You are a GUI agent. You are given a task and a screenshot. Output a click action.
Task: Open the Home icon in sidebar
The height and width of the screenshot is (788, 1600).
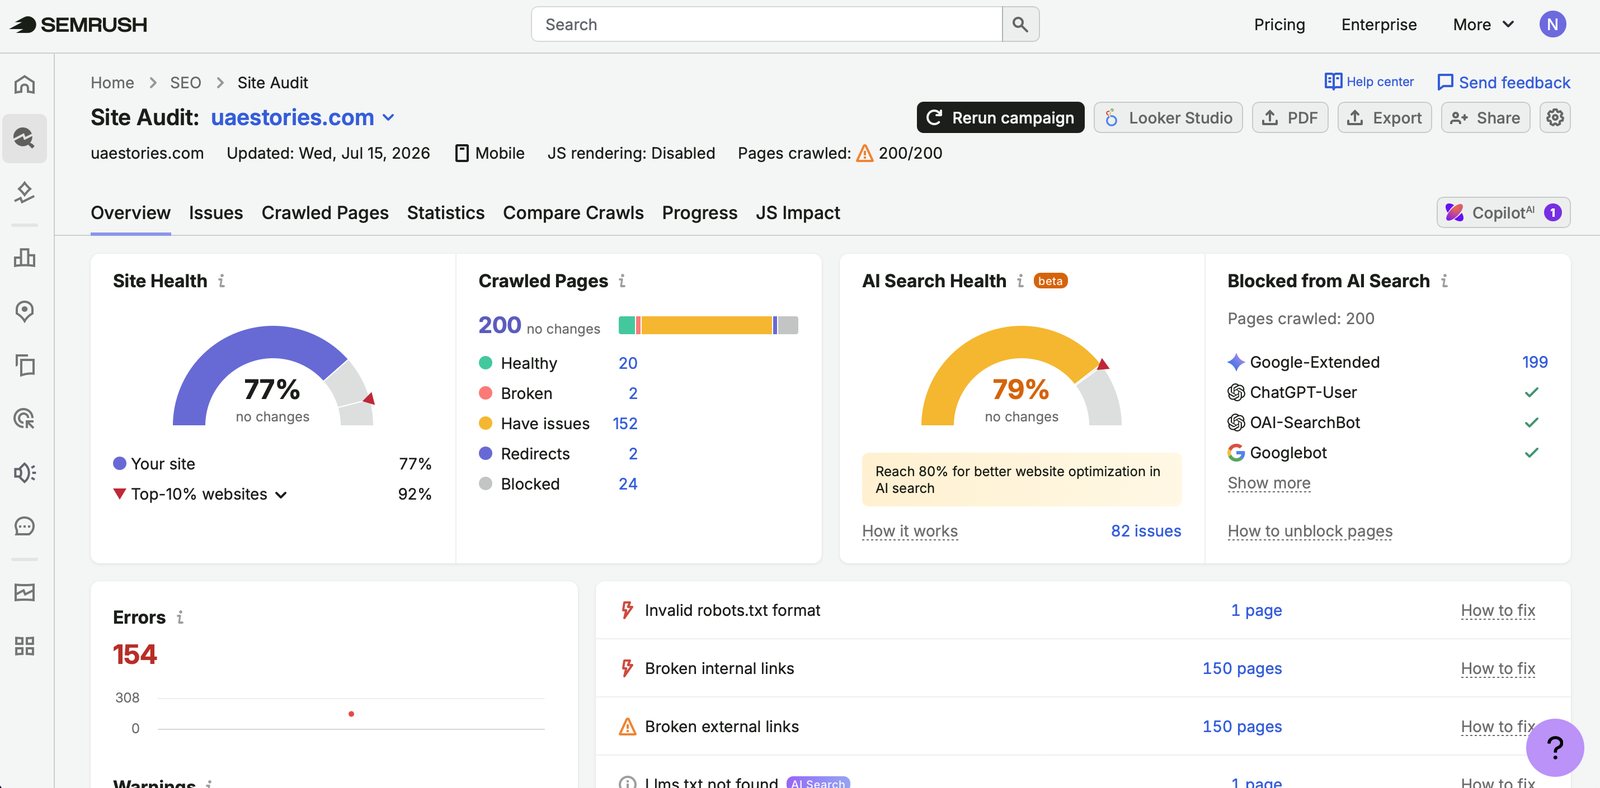pyautogui.click(x=25, y=84)
